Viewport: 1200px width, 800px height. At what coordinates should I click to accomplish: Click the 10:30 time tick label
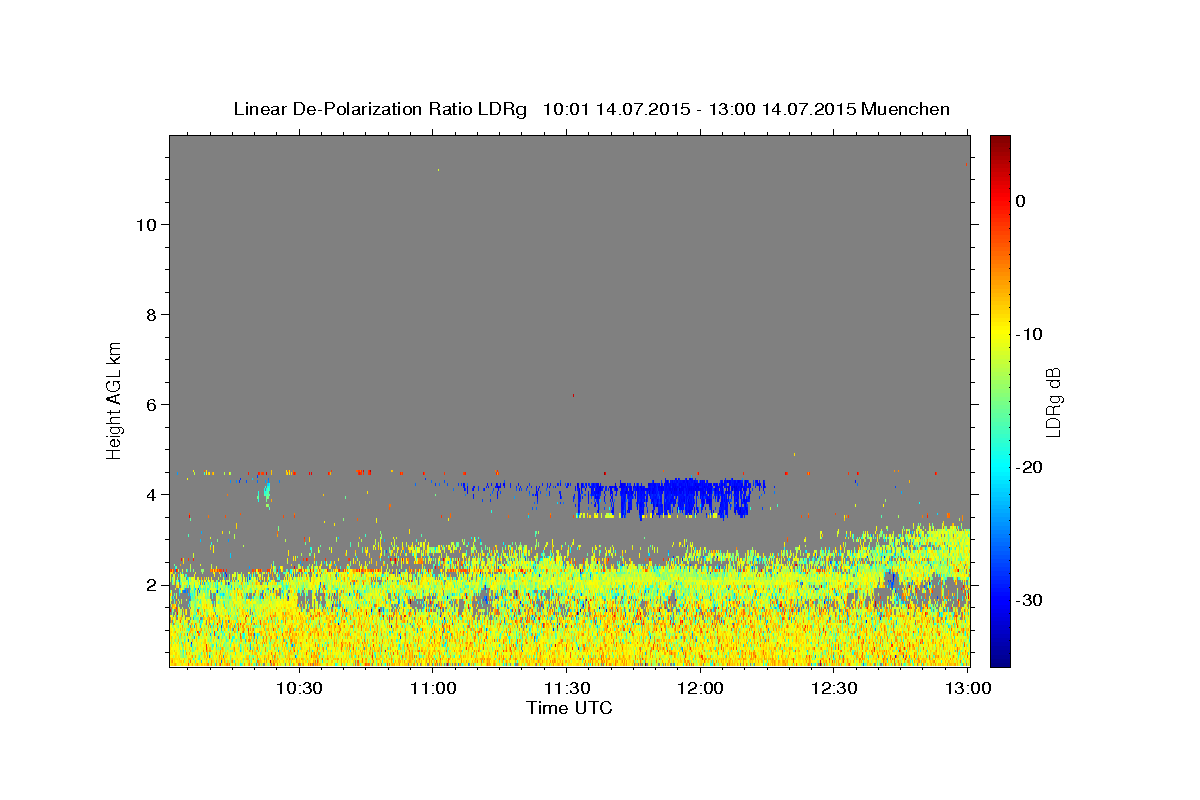(299, 688)
